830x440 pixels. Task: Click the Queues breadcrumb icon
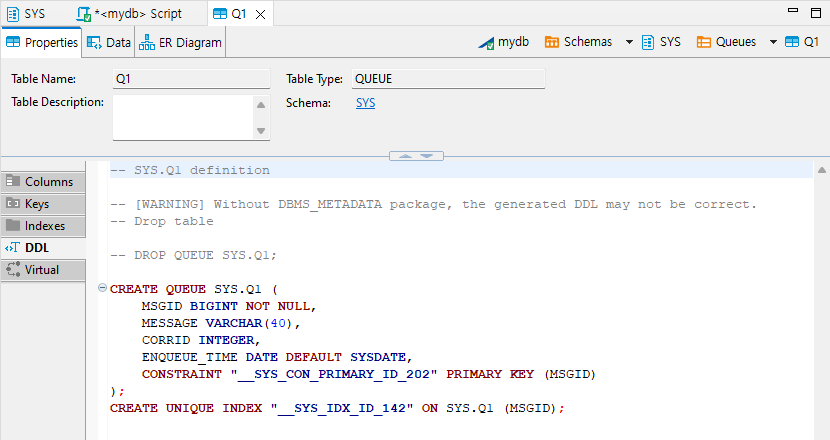coord(703,42)
